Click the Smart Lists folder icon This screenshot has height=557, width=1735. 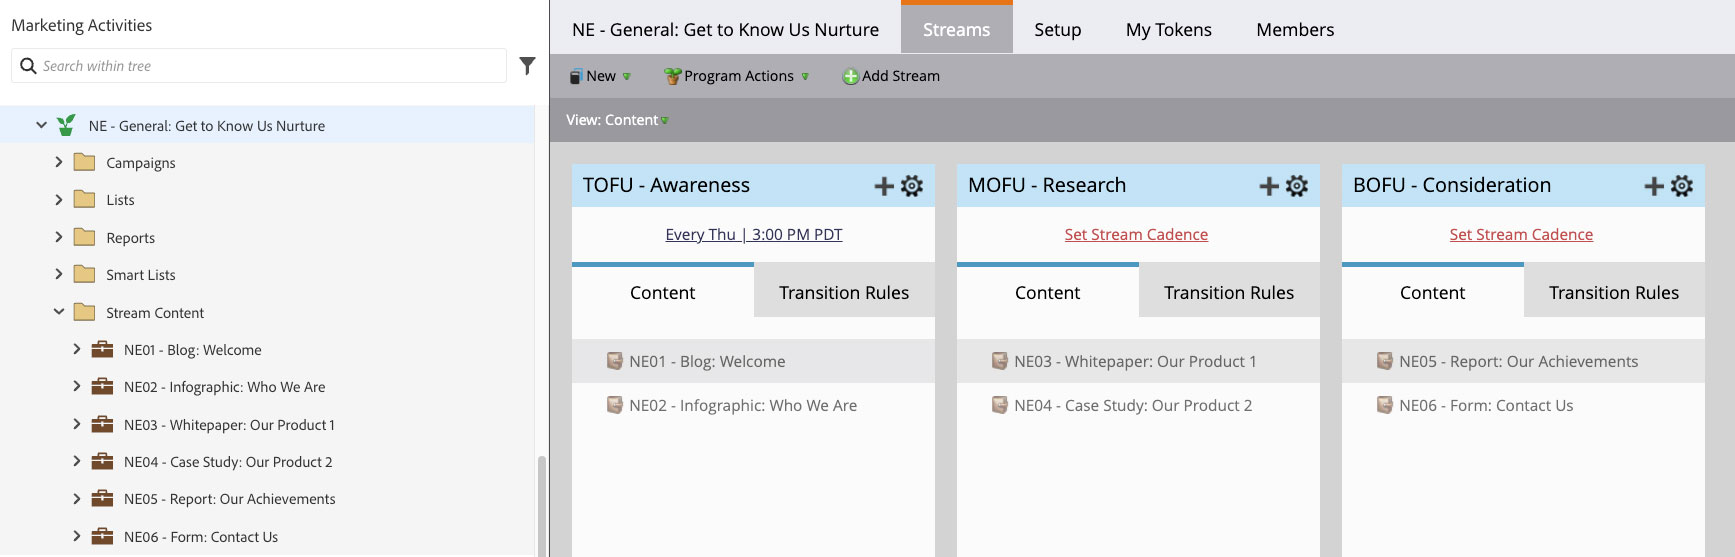click(85, 274)
